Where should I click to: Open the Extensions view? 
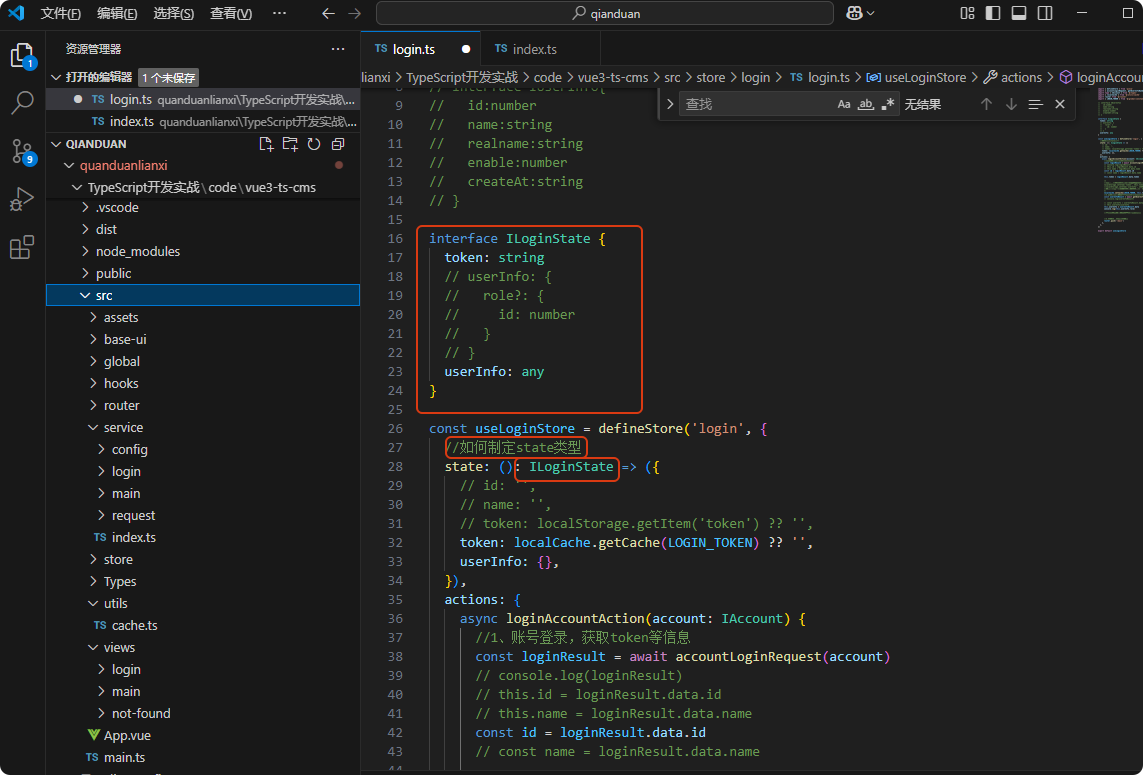tap(22, 248)
